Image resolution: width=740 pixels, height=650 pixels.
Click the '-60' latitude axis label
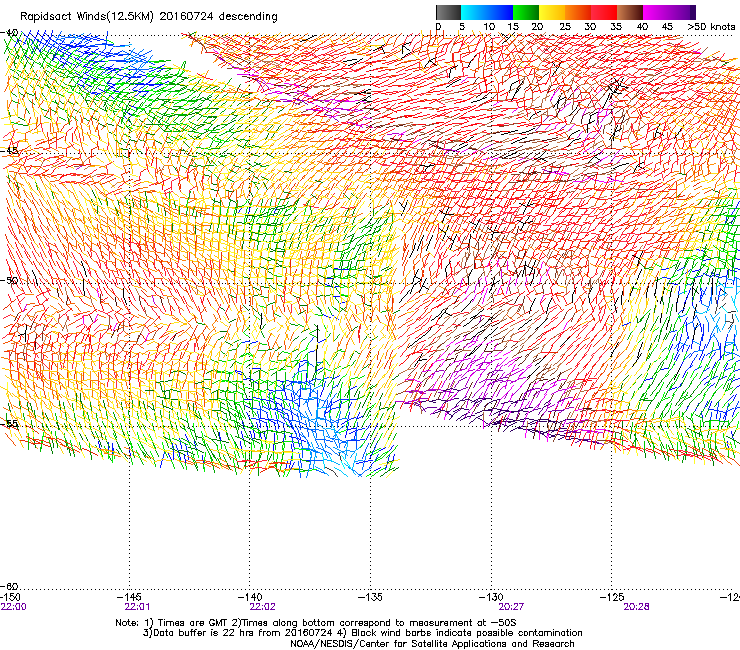pyautogui.click(x=9, y=586)
